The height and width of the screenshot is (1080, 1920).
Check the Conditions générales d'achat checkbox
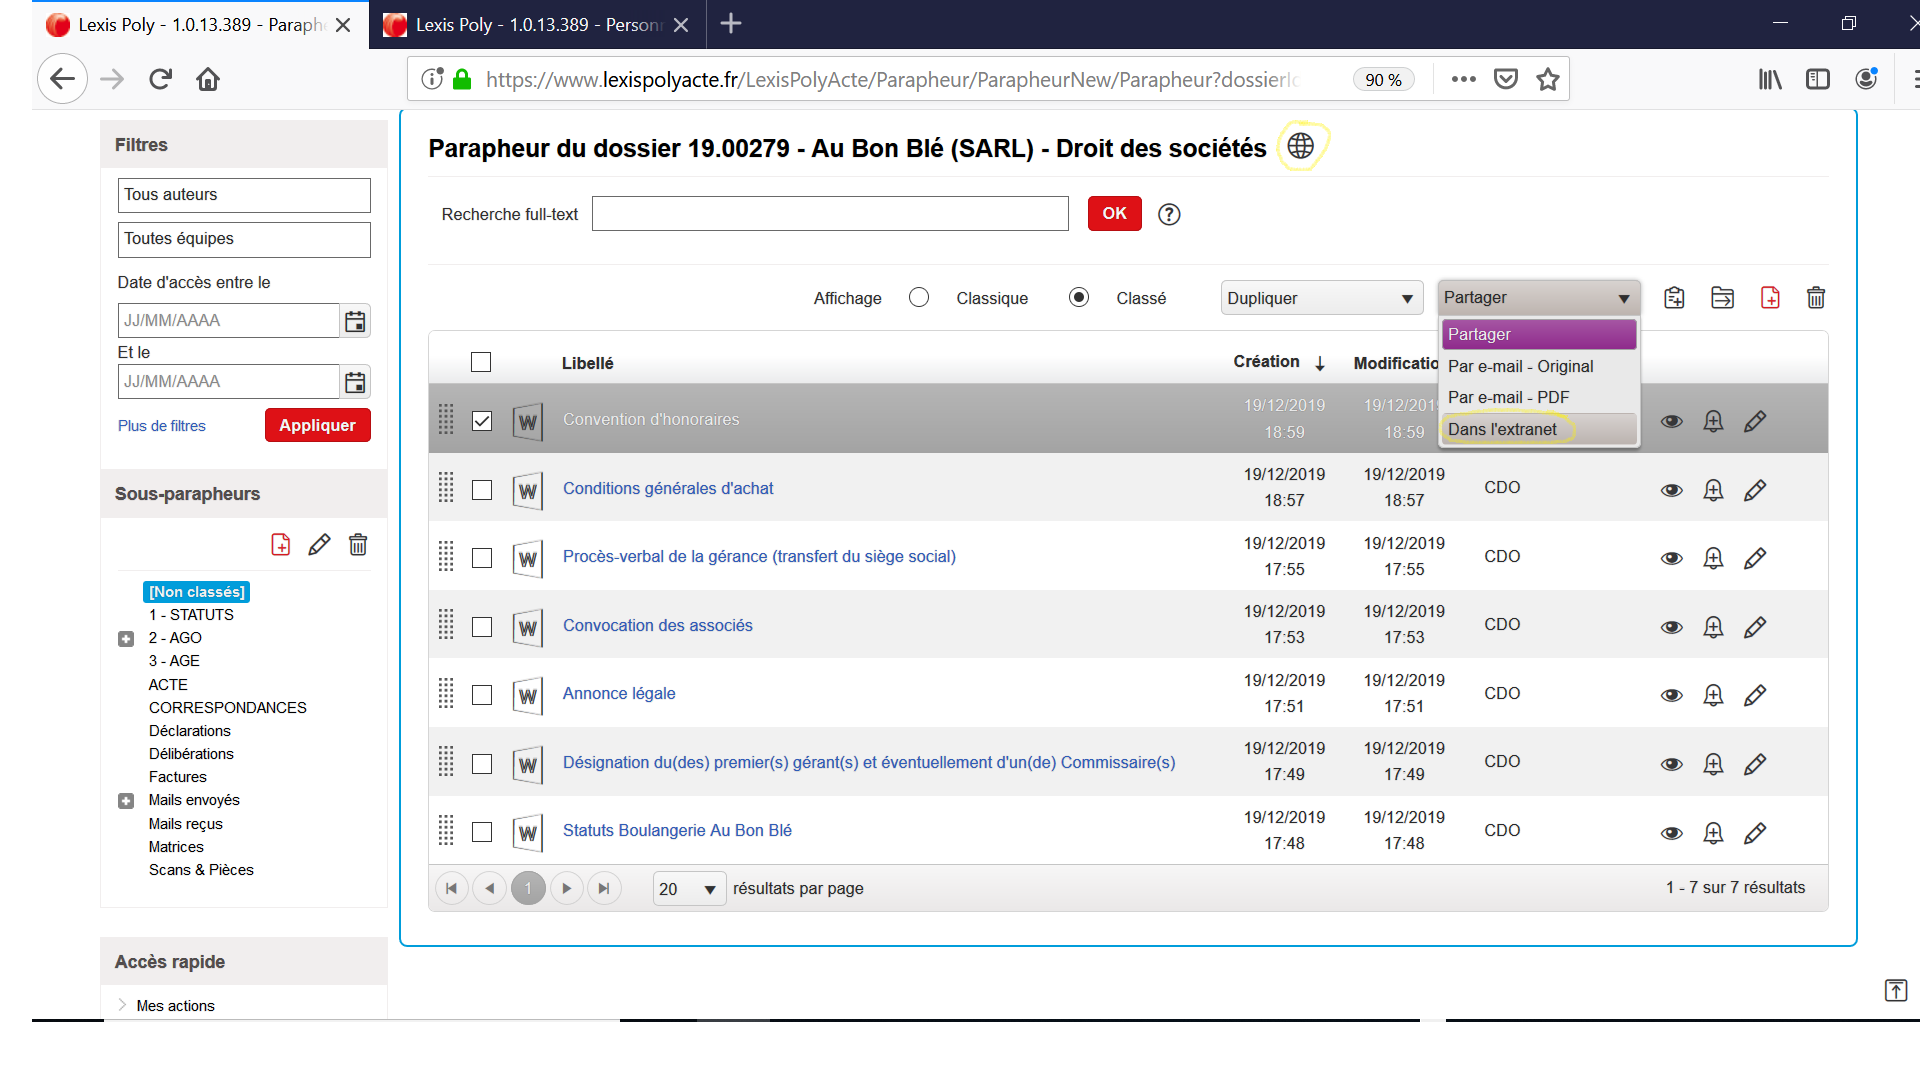point(482,490)
